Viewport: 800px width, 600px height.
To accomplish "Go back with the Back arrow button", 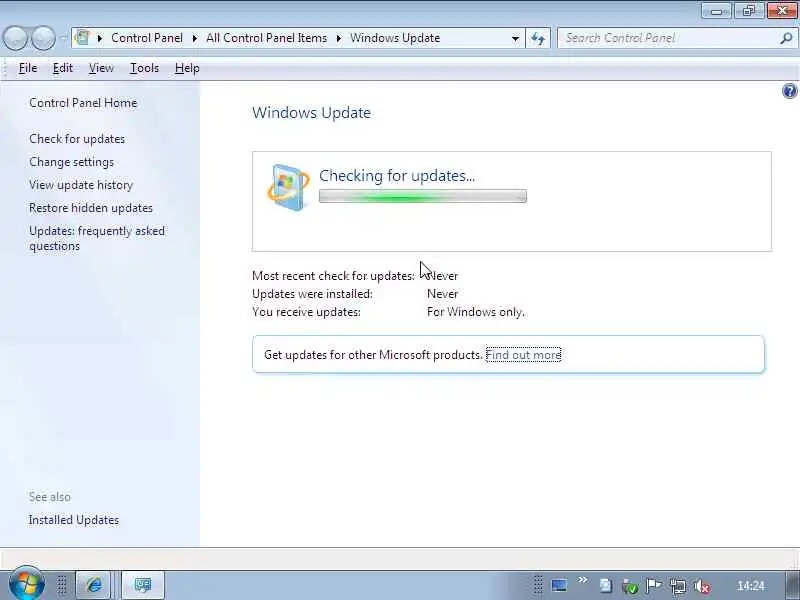I will (15, 38).
